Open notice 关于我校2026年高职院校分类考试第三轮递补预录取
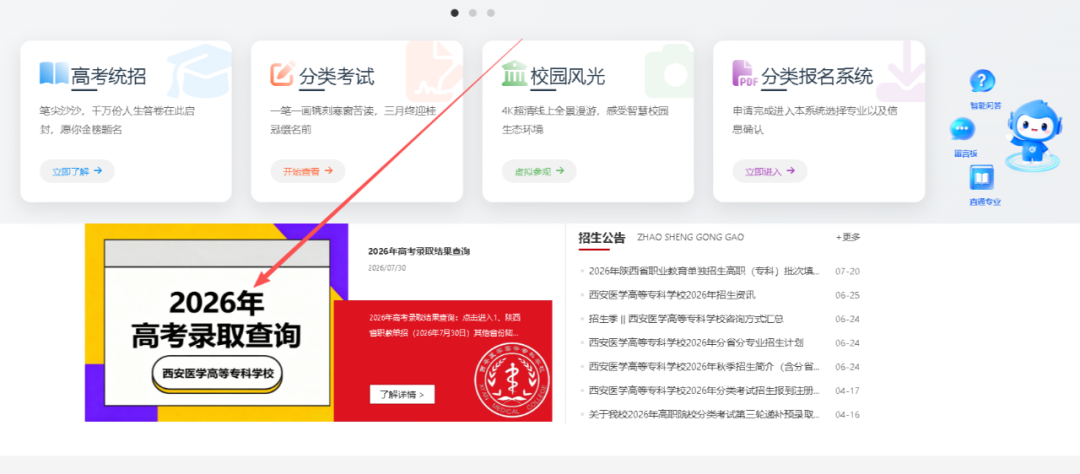 [705, 415]
